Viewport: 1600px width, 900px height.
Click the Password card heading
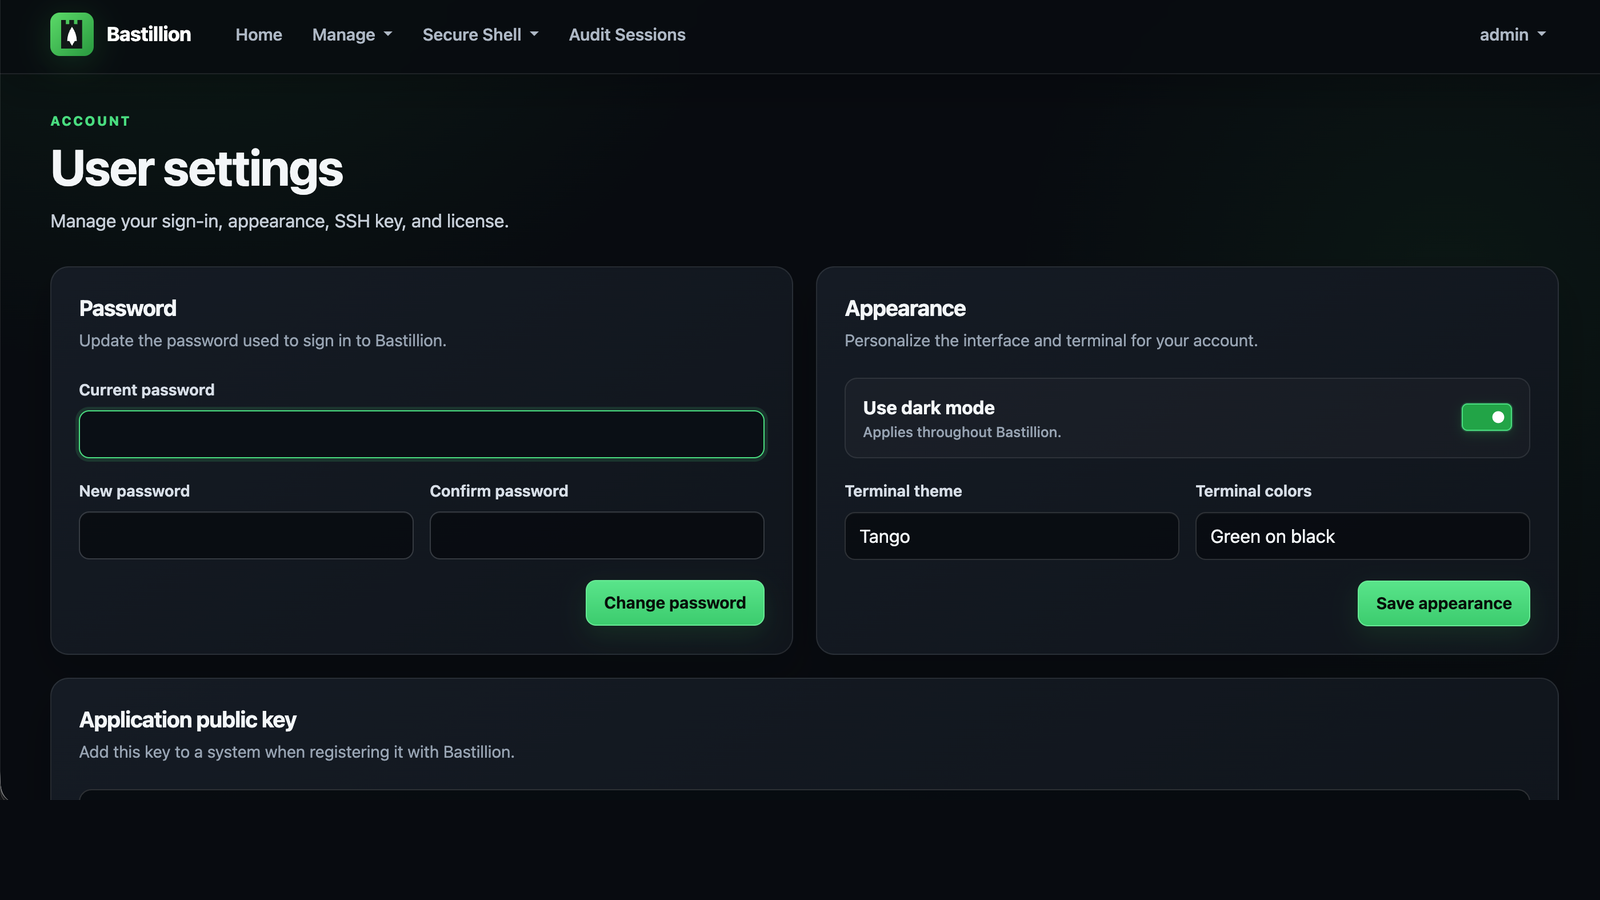tap(128, 308)
